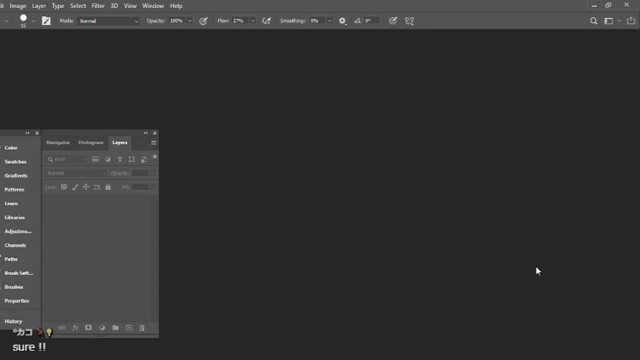Screen dimensions: 640x360
Task: Expand the Flow percentage dropdown arrow
Action: pos(253,21)
